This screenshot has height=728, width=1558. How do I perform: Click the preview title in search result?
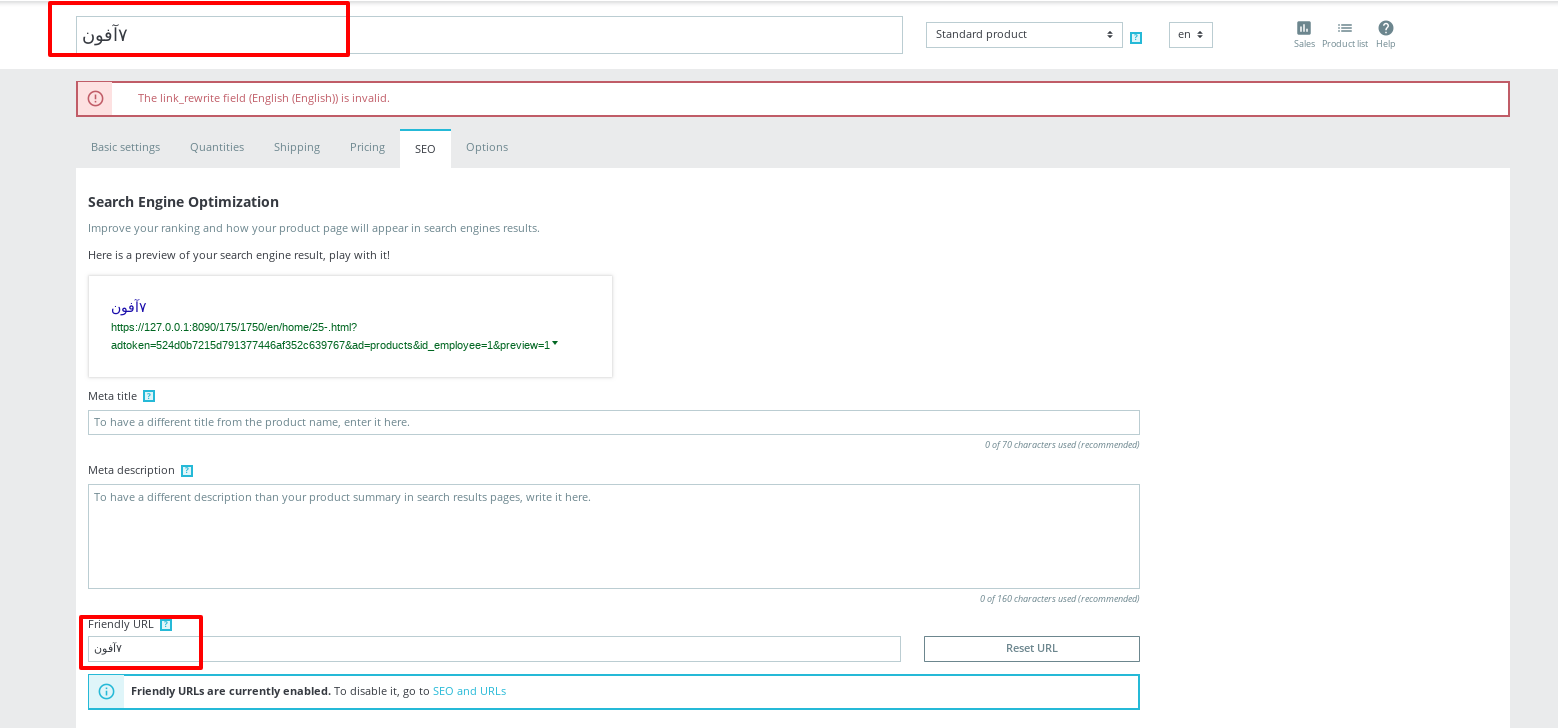click(129, 307)
